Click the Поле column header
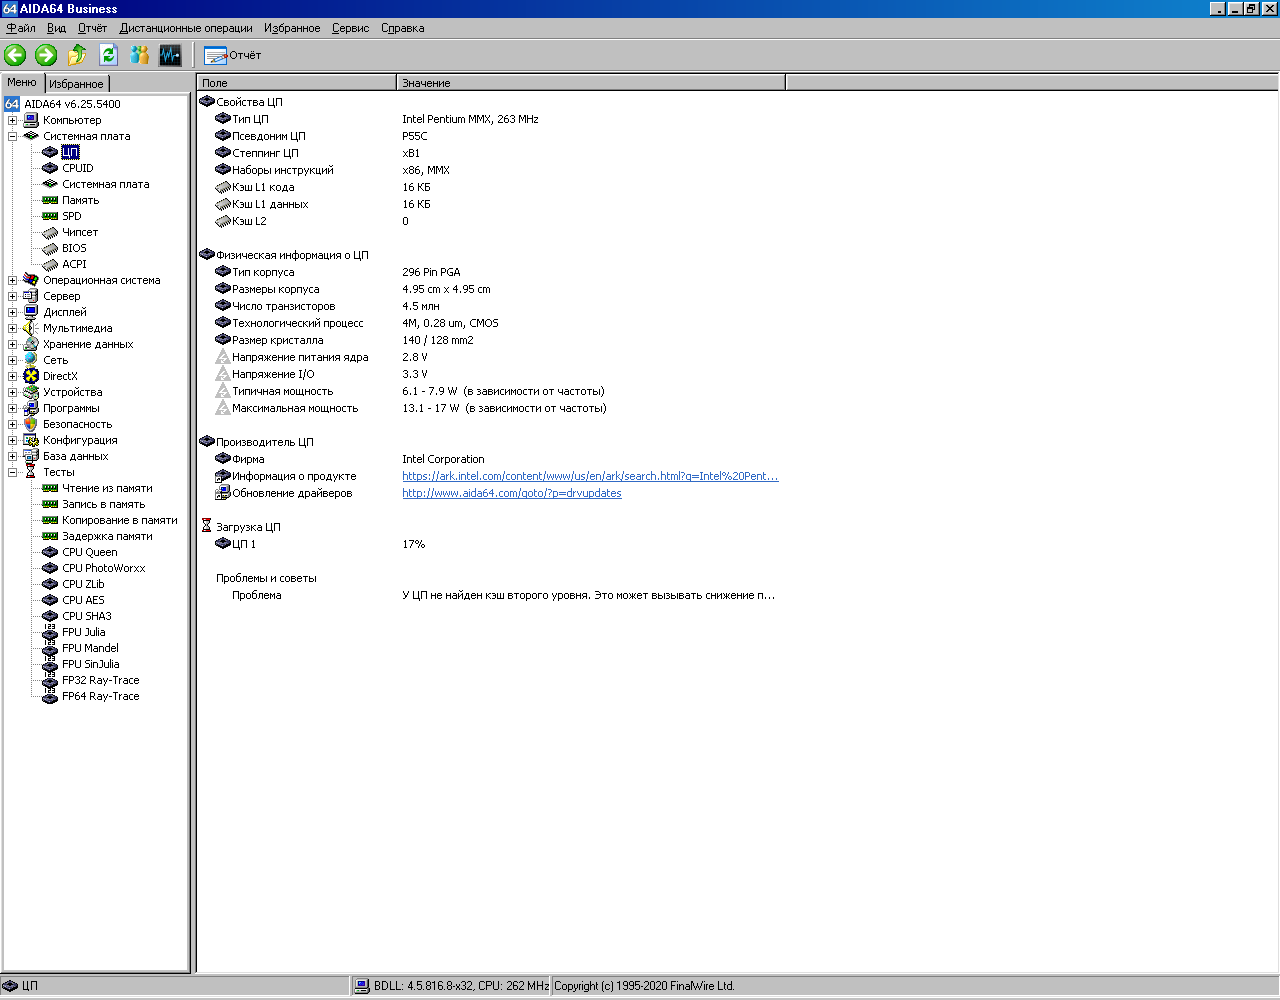The image size is (1280, 1000). (297, 83)
